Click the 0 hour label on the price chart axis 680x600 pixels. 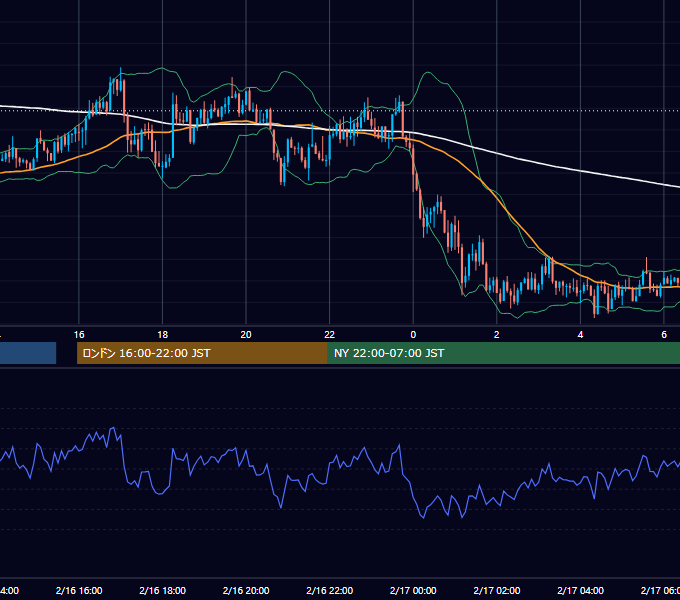tap(413, 335)
